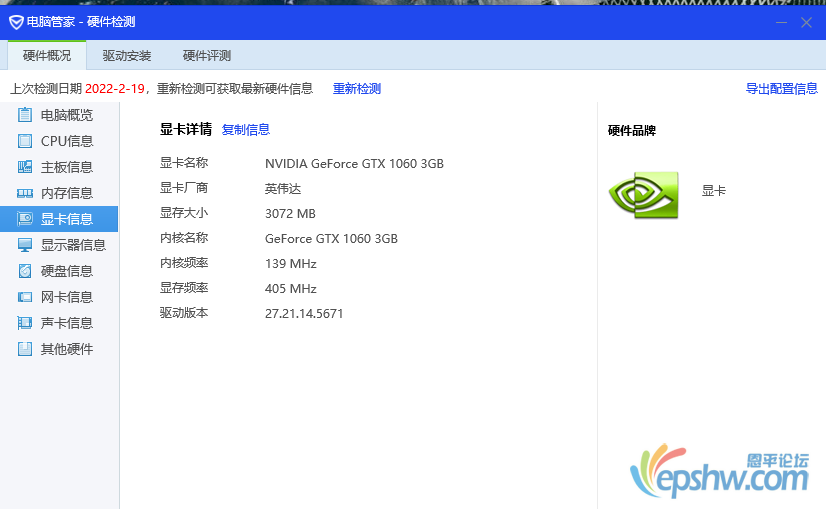Click the 声卡信息 sound card icon
The image size is (826, 509).
point(25,322)
